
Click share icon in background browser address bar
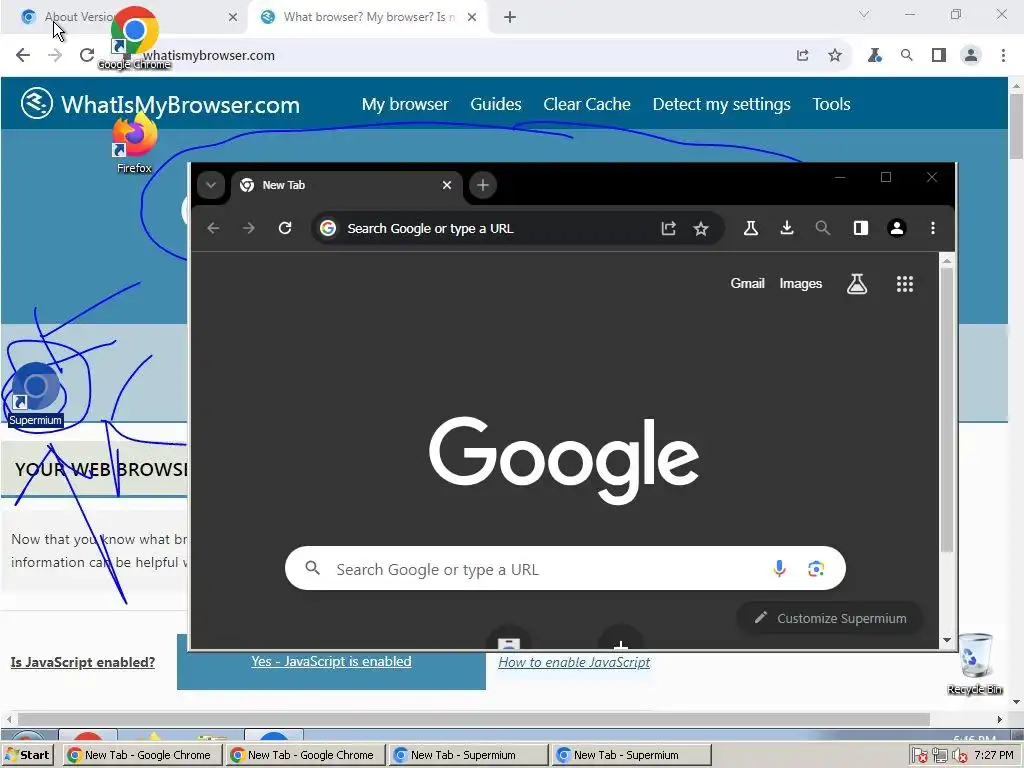tap(803, 56)
